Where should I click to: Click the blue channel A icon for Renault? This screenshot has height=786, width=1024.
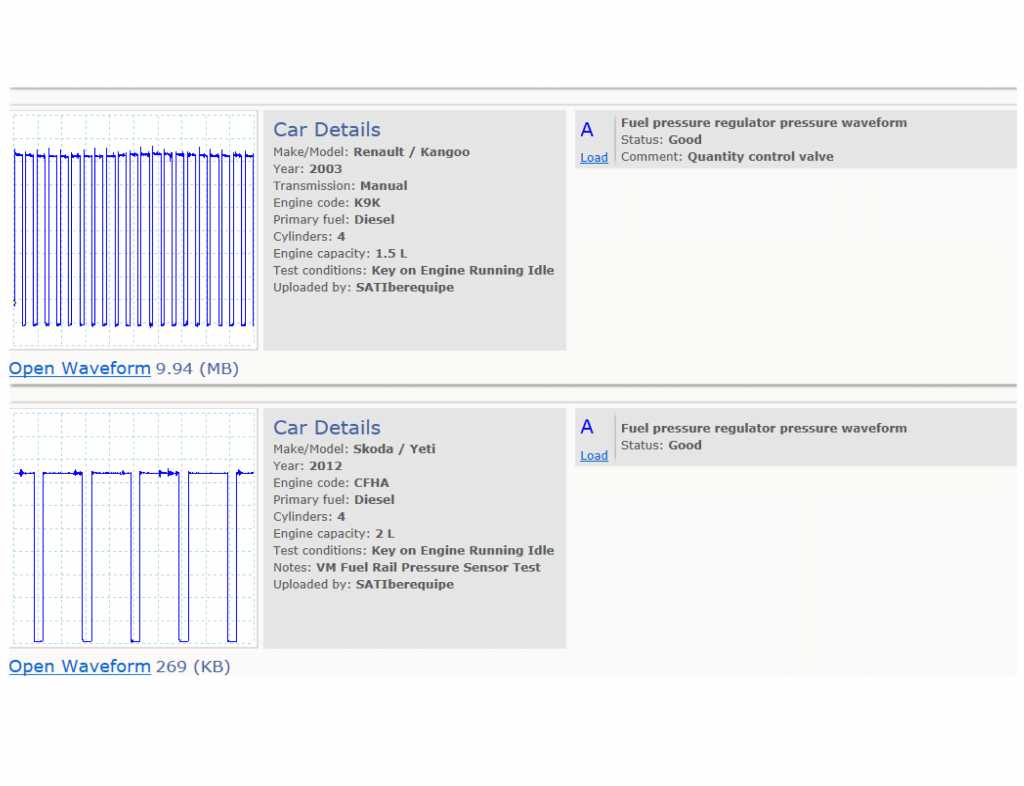coord(587,130)
